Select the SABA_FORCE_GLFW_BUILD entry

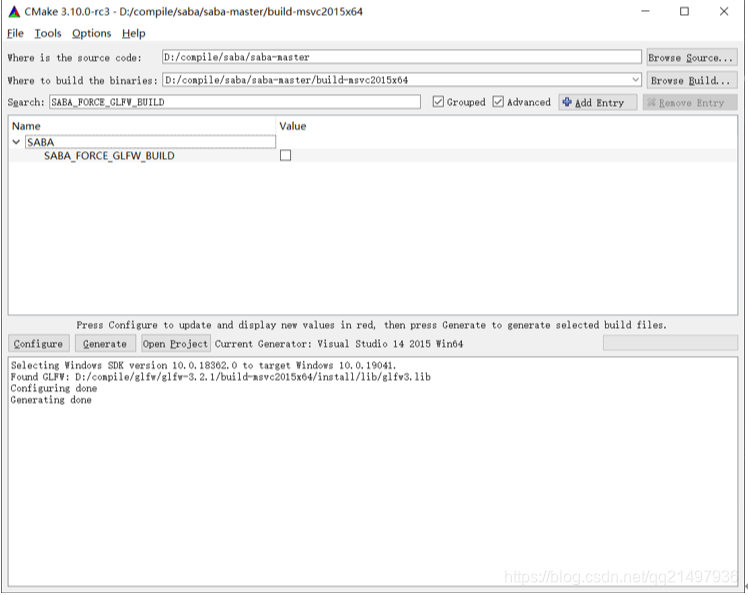109,156
